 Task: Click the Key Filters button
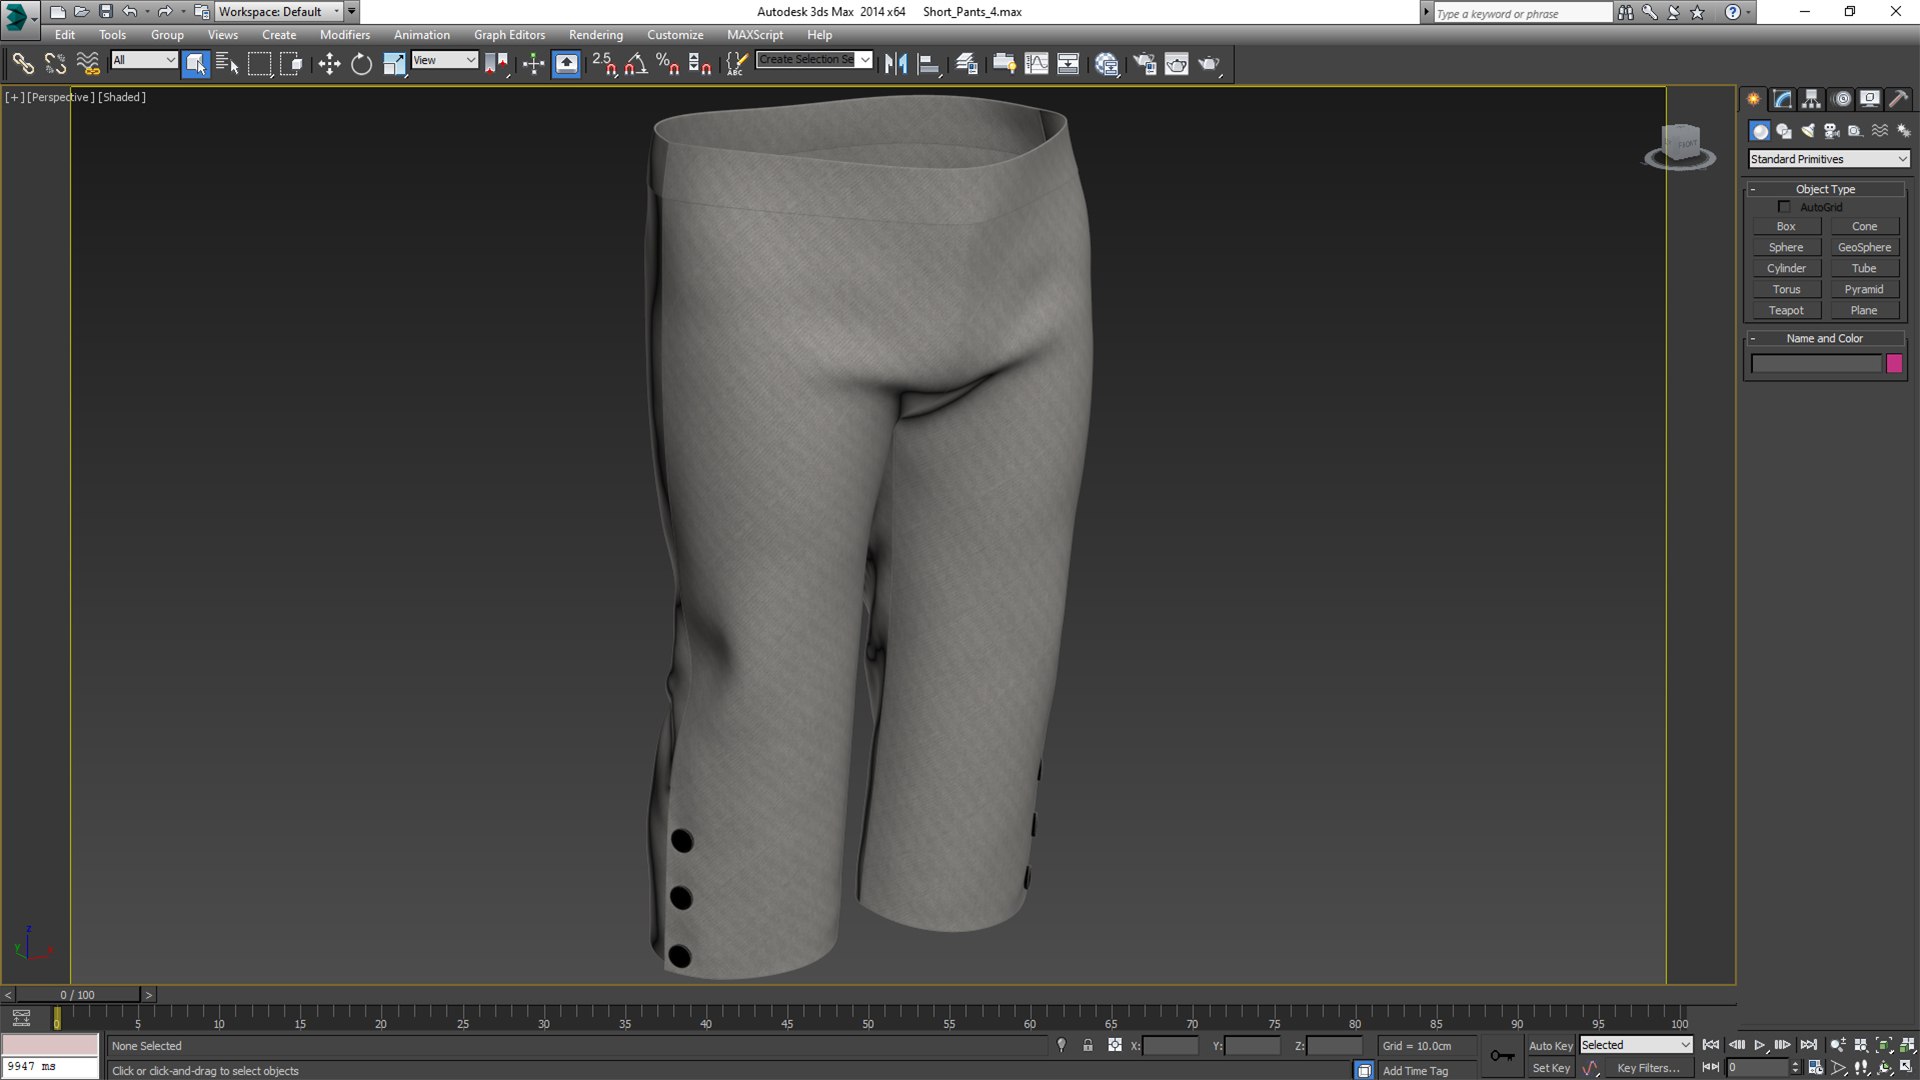click(1648, 1068)
